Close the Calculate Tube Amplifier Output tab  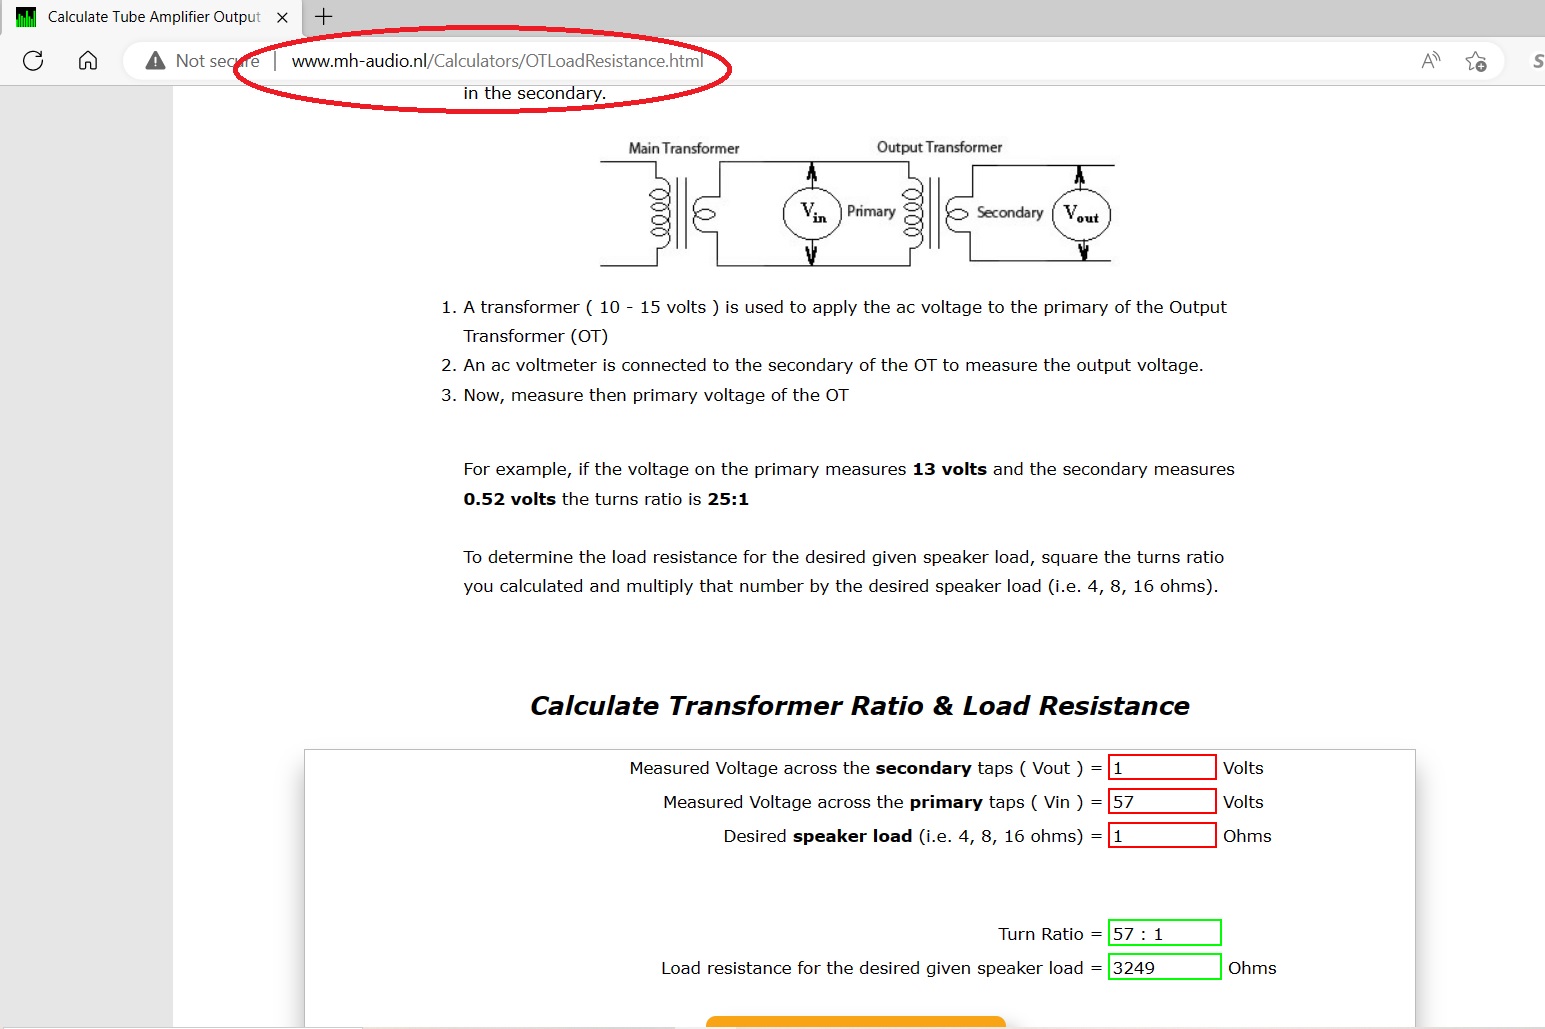pos(282,17)
